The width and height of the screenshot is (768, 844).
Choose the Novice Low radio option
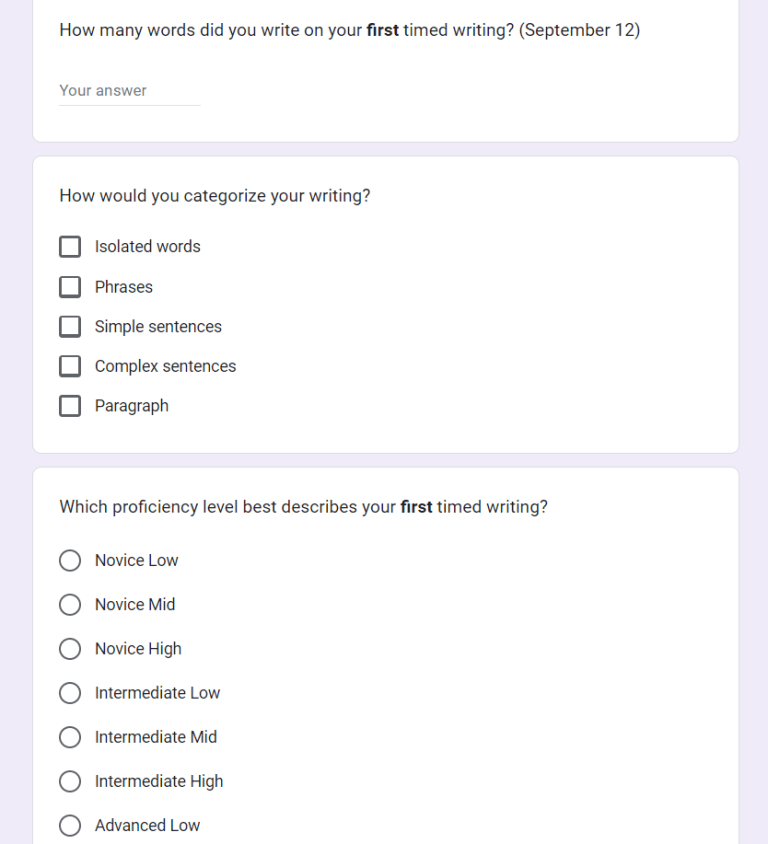click(70, 561)
